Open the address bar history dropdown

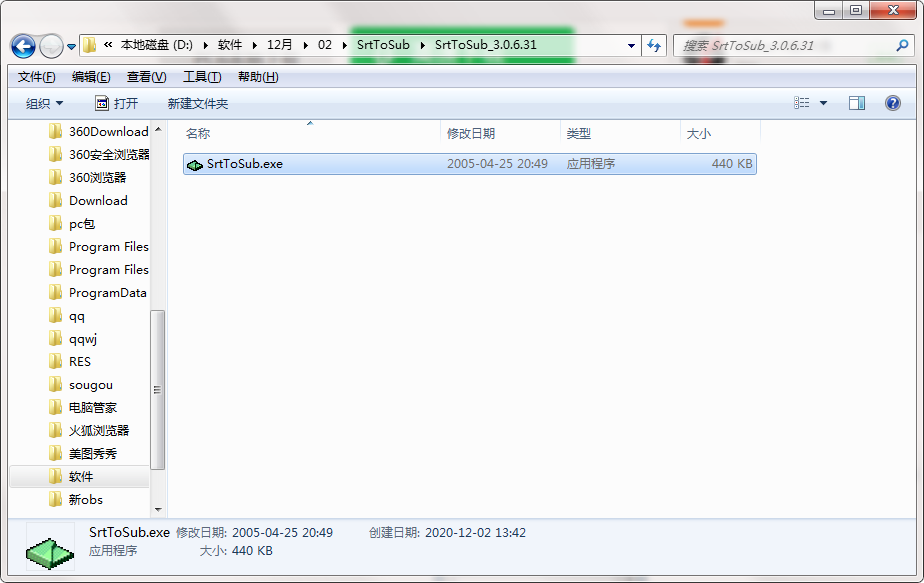tap(631, 45)
